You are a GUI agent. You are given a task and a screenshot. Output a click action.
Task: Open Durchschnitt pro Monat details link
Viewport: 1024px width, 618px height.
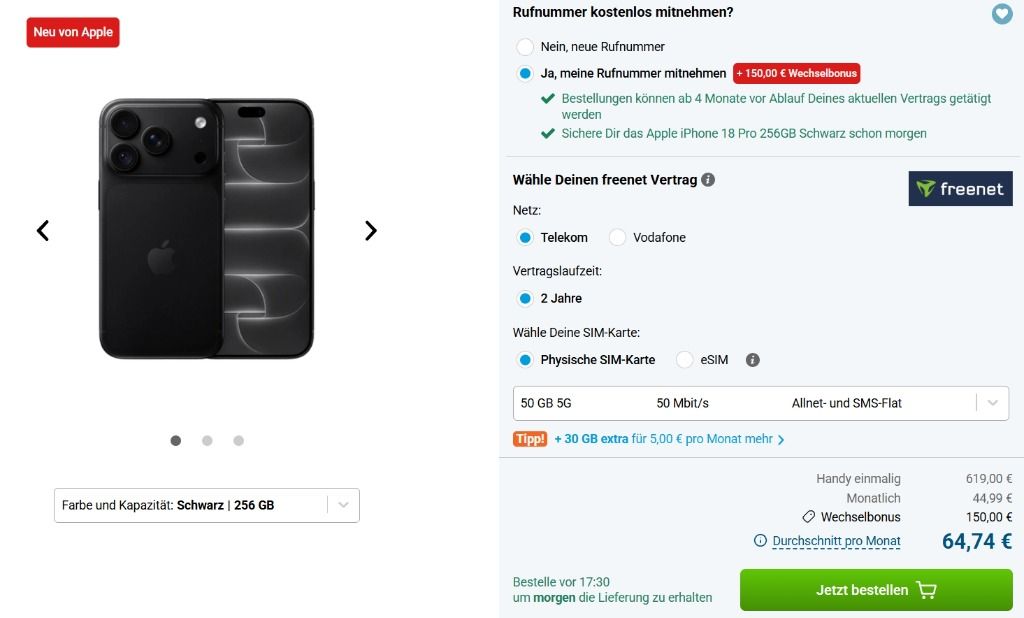(x=836, y=541)
